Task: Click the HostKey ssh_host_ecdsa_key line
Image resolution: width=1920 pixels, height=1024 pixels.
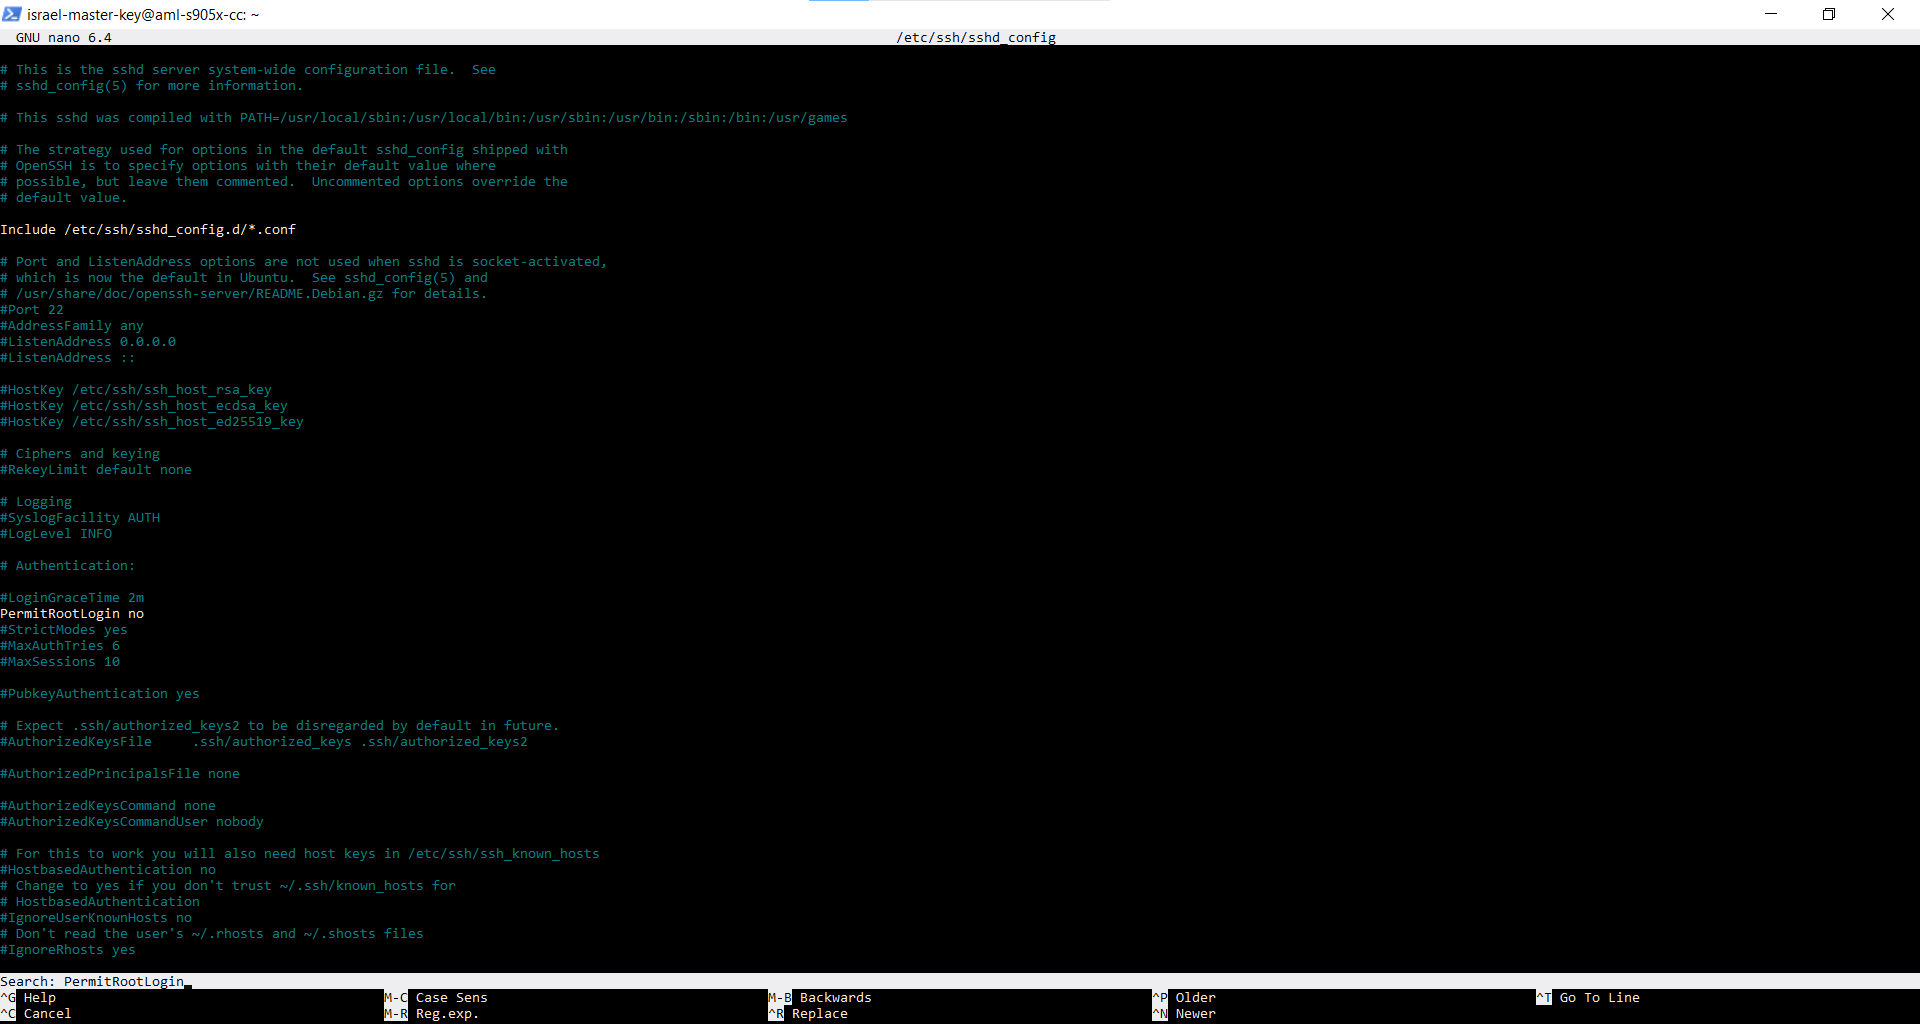Action: click(144, 405)
